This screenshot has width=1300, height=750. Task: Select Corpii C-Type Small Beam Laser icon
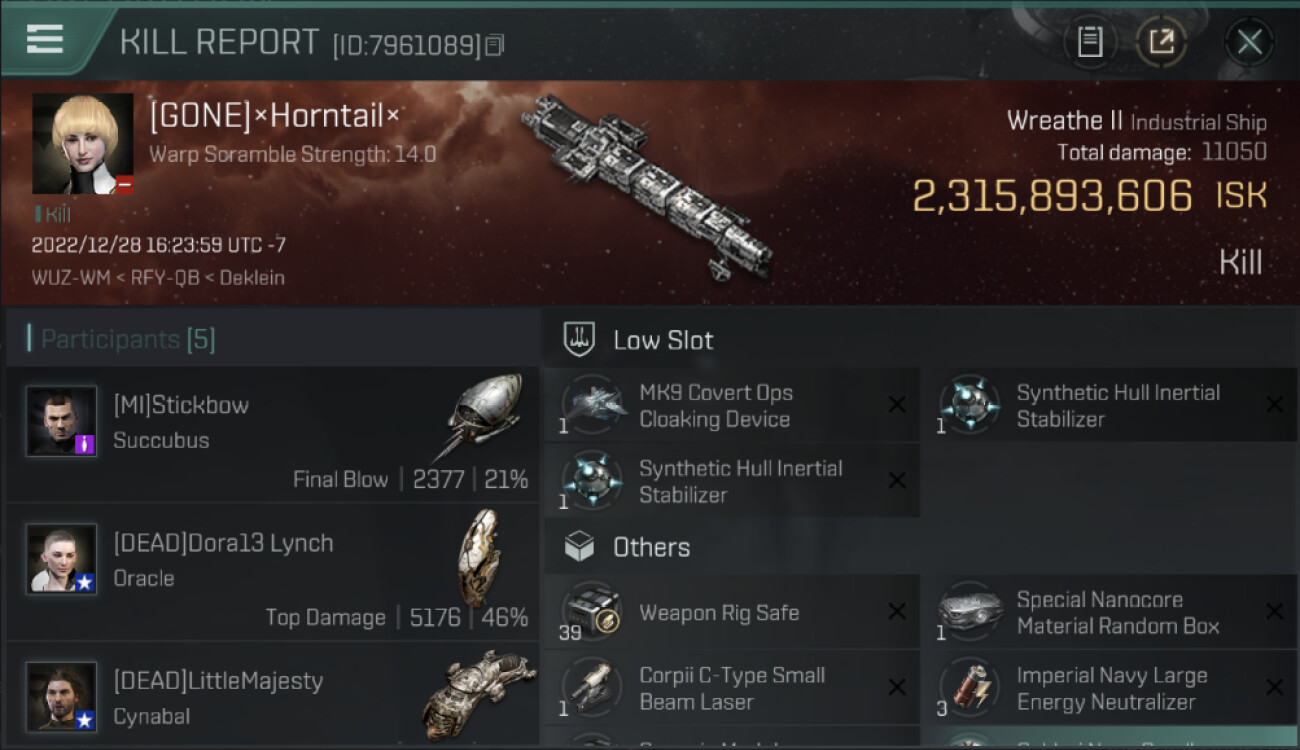[594, 688]
